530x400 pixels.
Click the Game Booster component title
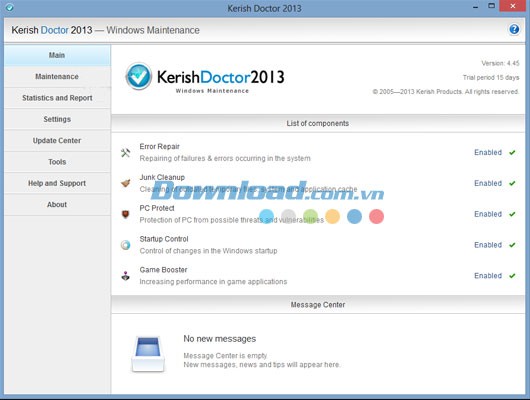click(163, 269)
